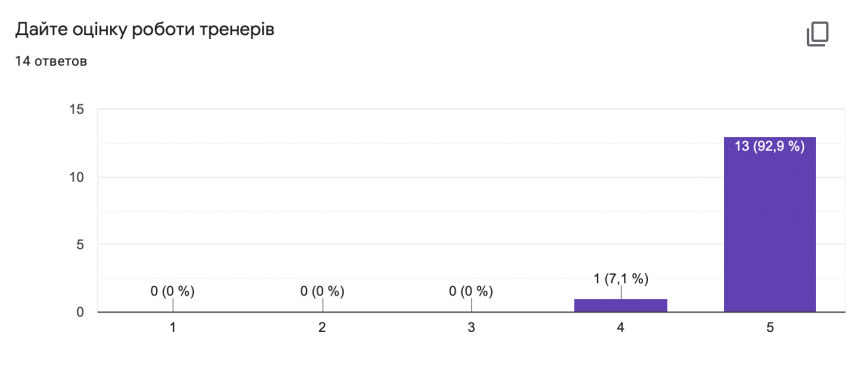Click the small purple bar for rating 4

pos(621,305)
